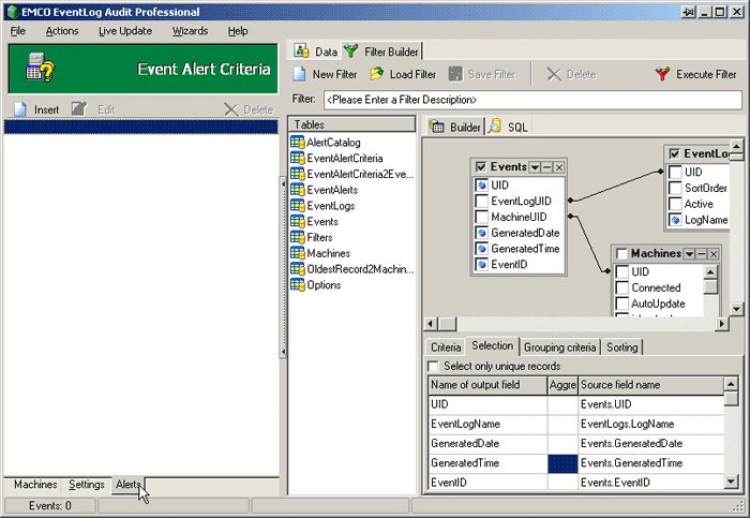Screen dimensions: 750x518
Task: Click the Events table icon in Tables list
Action: tap(298, 221)
